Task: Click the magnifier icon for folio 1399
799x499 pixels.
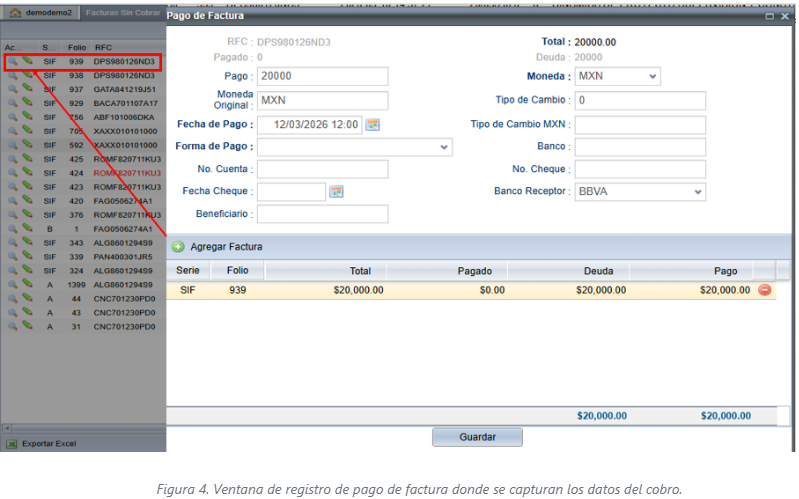Action: (11, 285)
